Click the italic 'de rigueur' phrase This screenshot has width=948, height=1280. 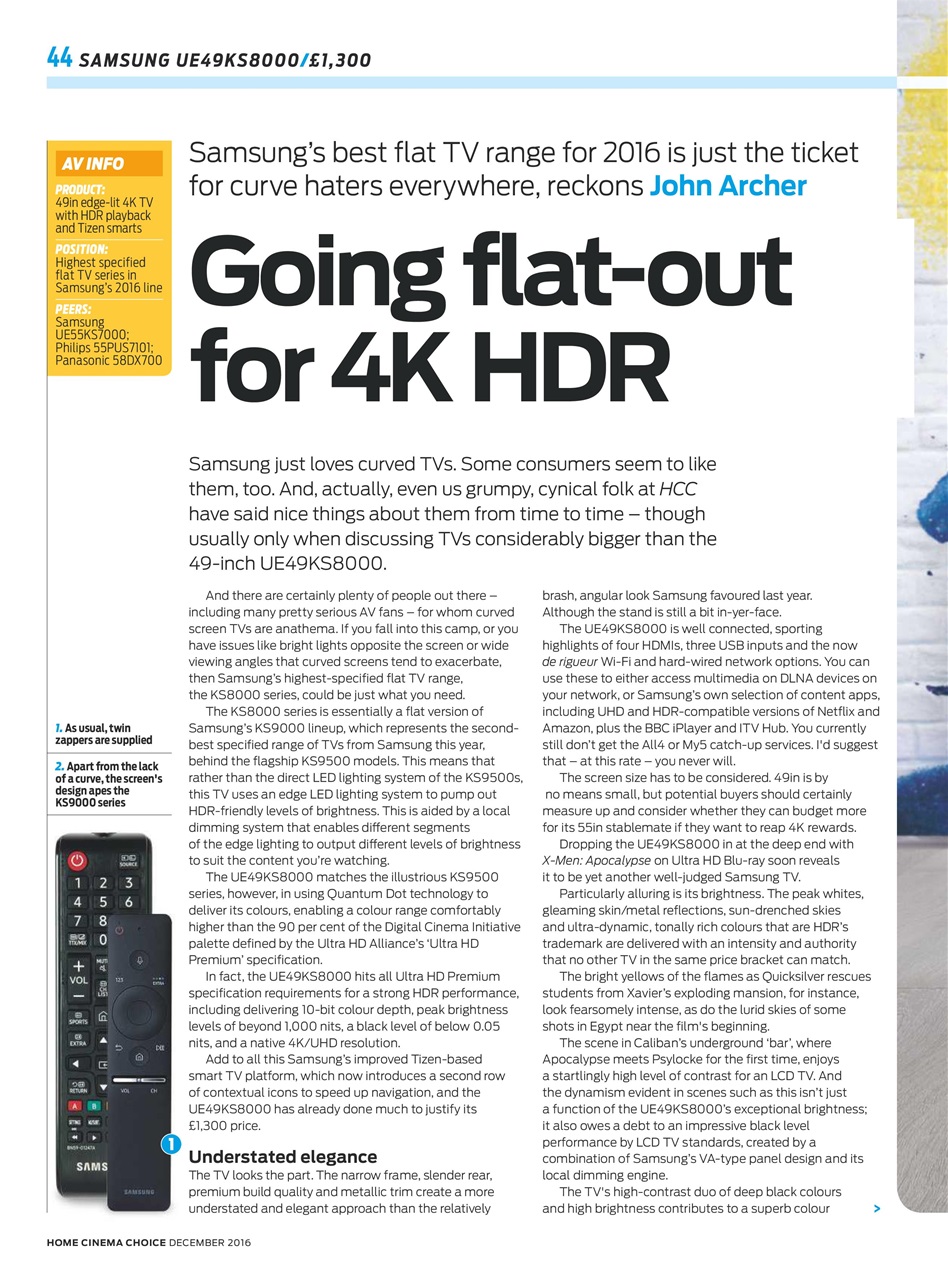click(572, 662)
